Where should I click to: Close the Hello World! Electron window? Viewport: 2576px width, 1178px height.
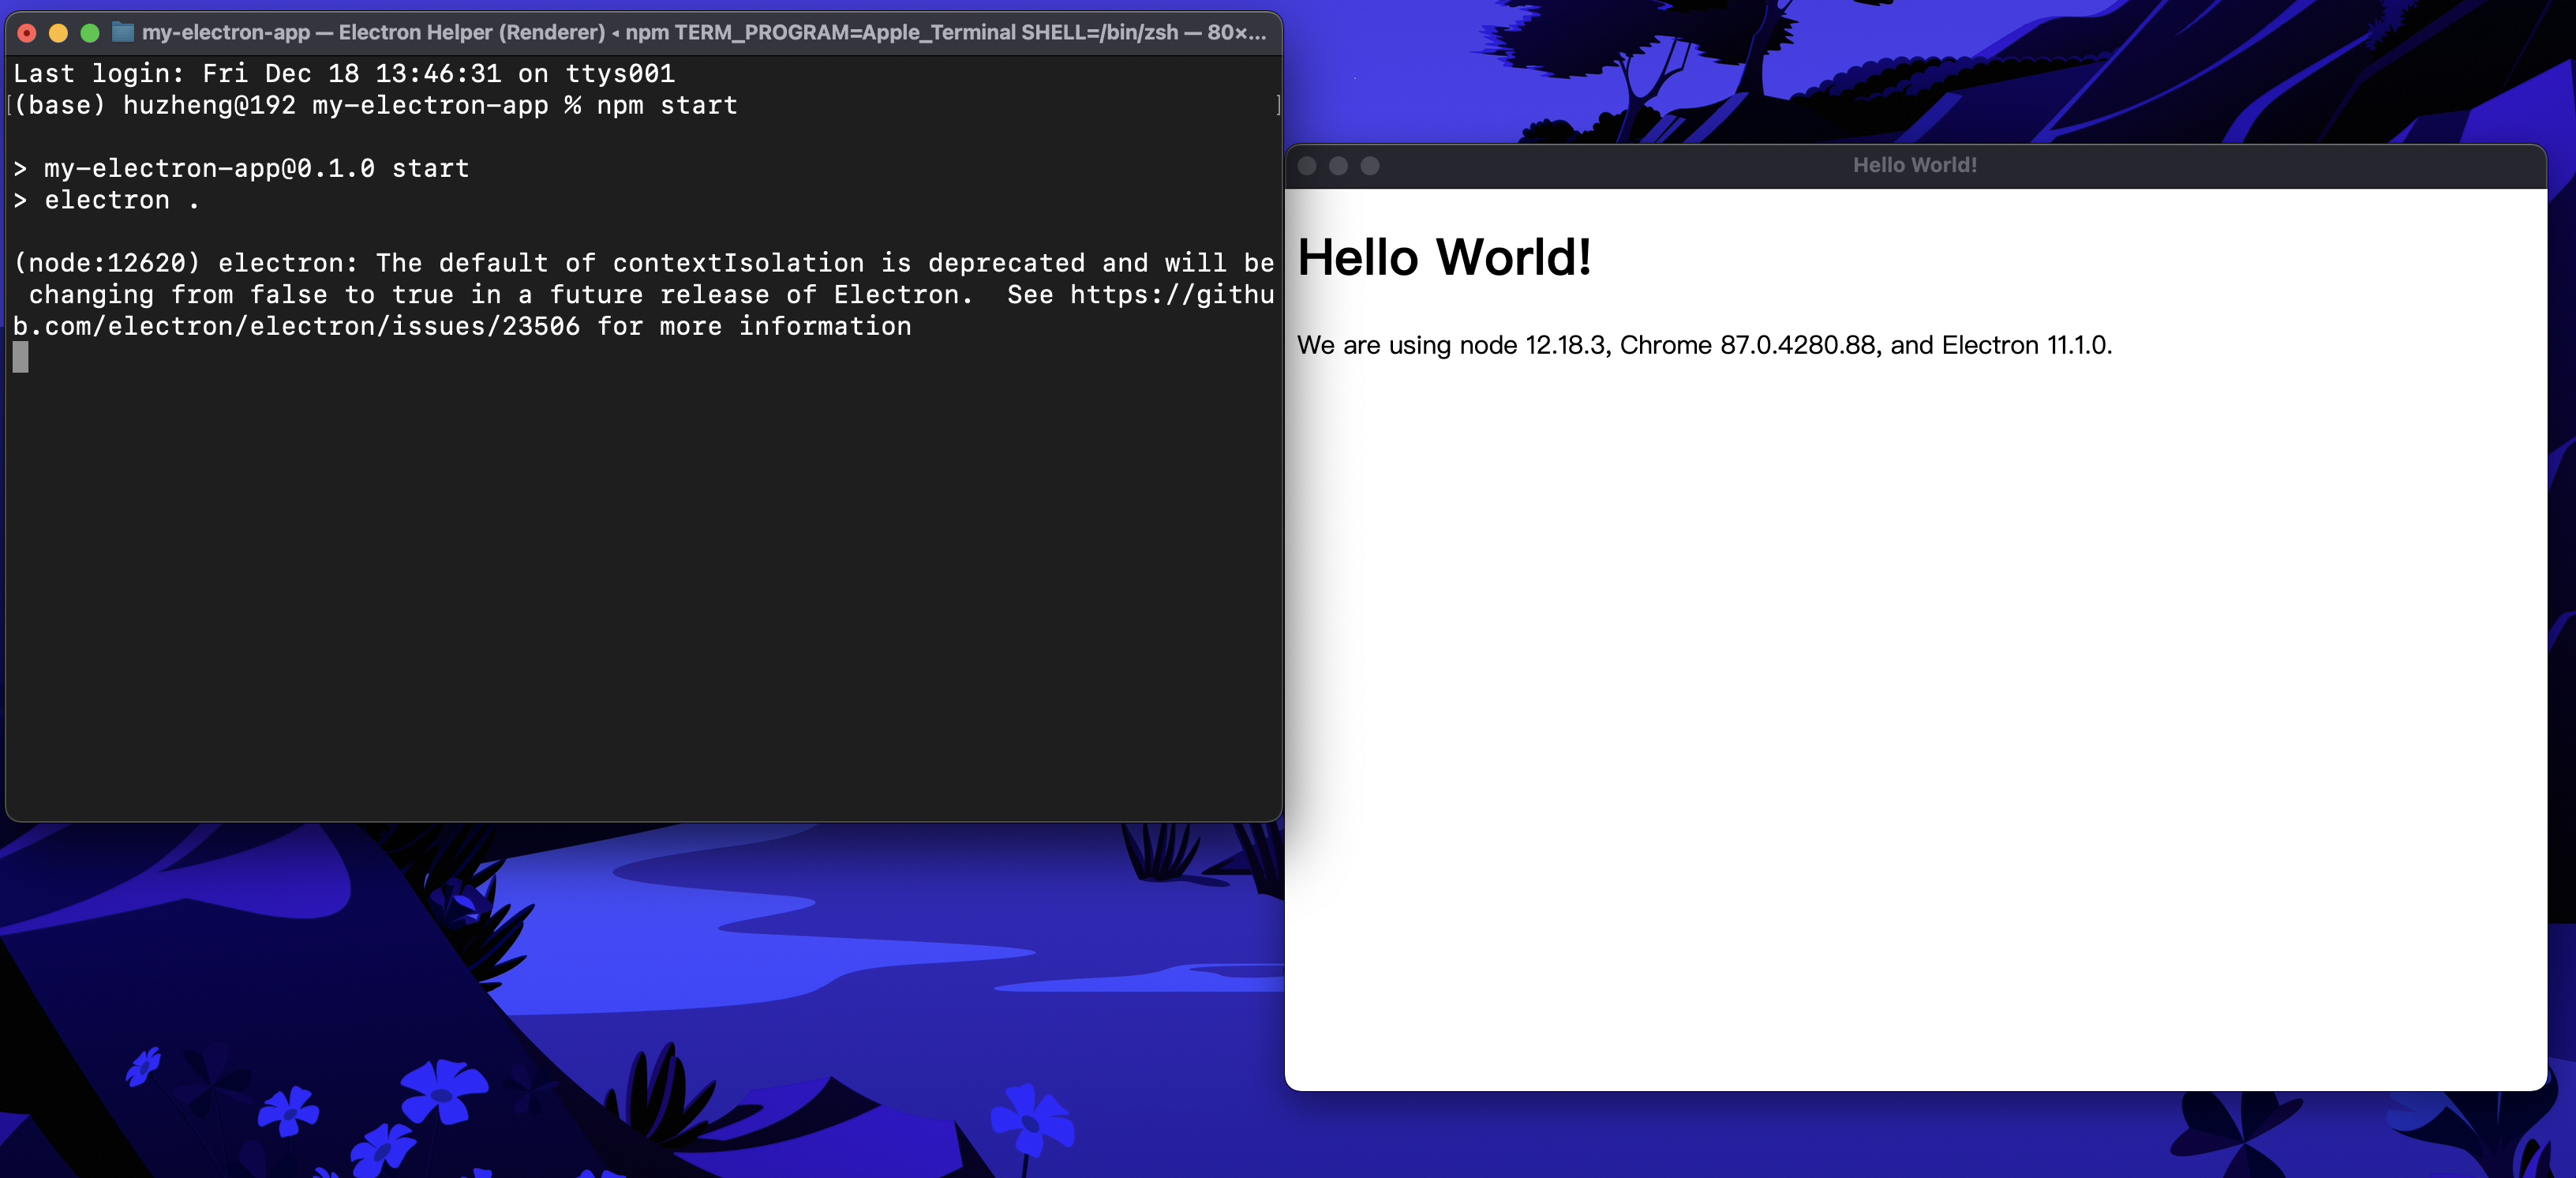[1306, 166]
